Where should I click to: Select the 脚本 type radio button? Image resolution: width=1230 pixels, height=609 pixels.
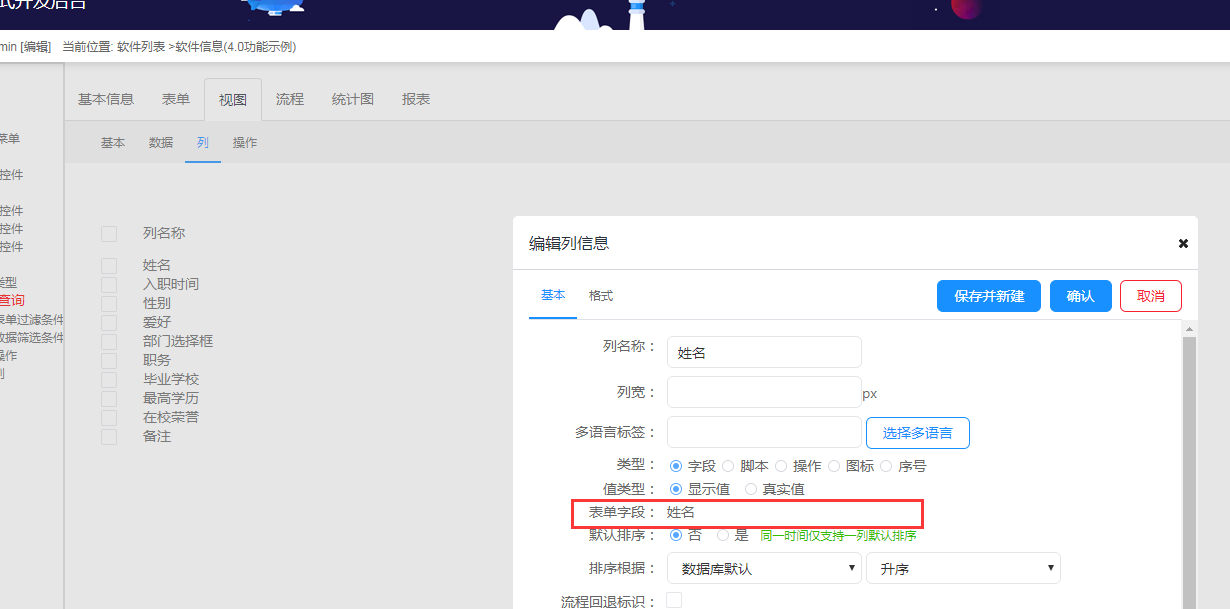728,466
